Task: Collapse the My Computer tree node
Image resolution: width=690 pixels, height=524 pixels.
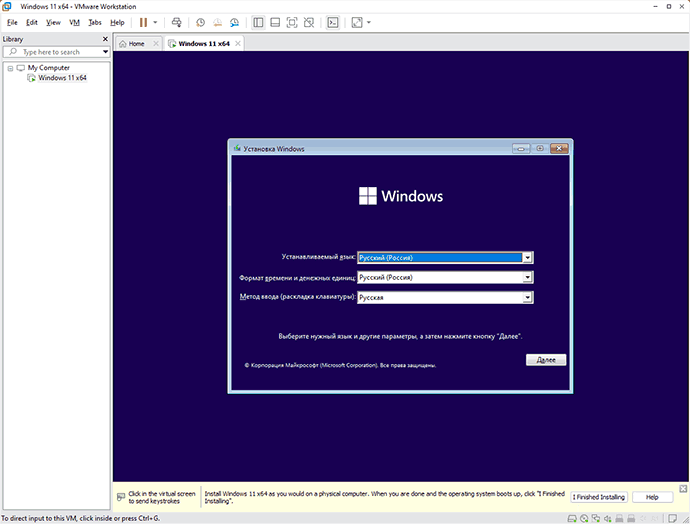Action: click(10, 68)
